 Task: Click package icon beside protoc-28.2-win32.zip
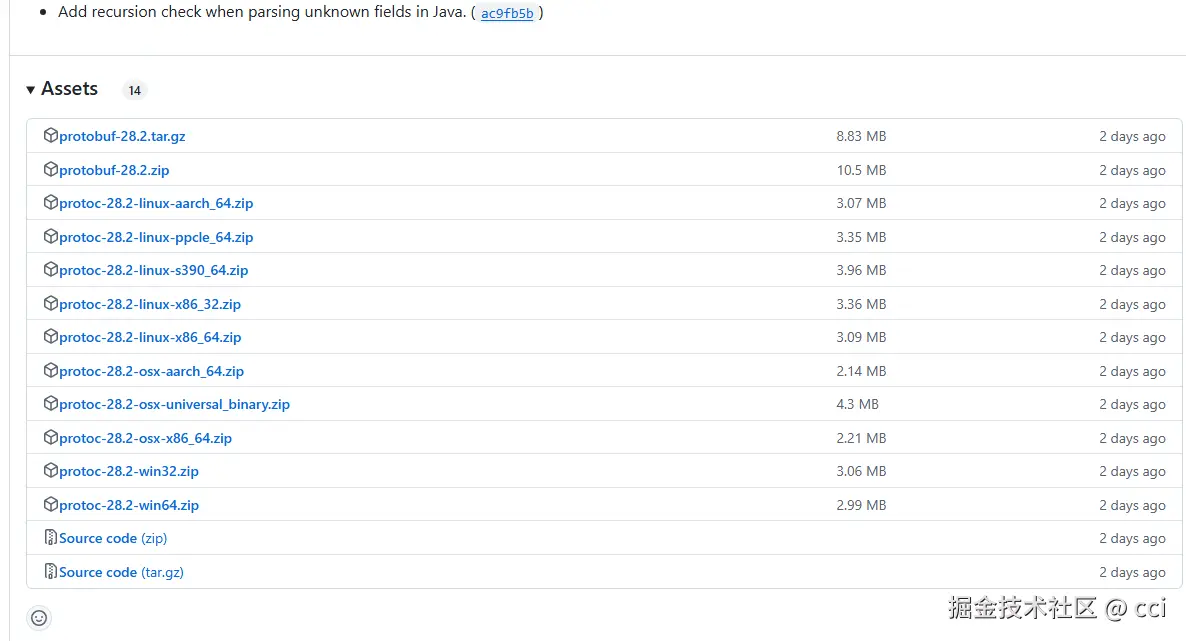coord(51,471)
